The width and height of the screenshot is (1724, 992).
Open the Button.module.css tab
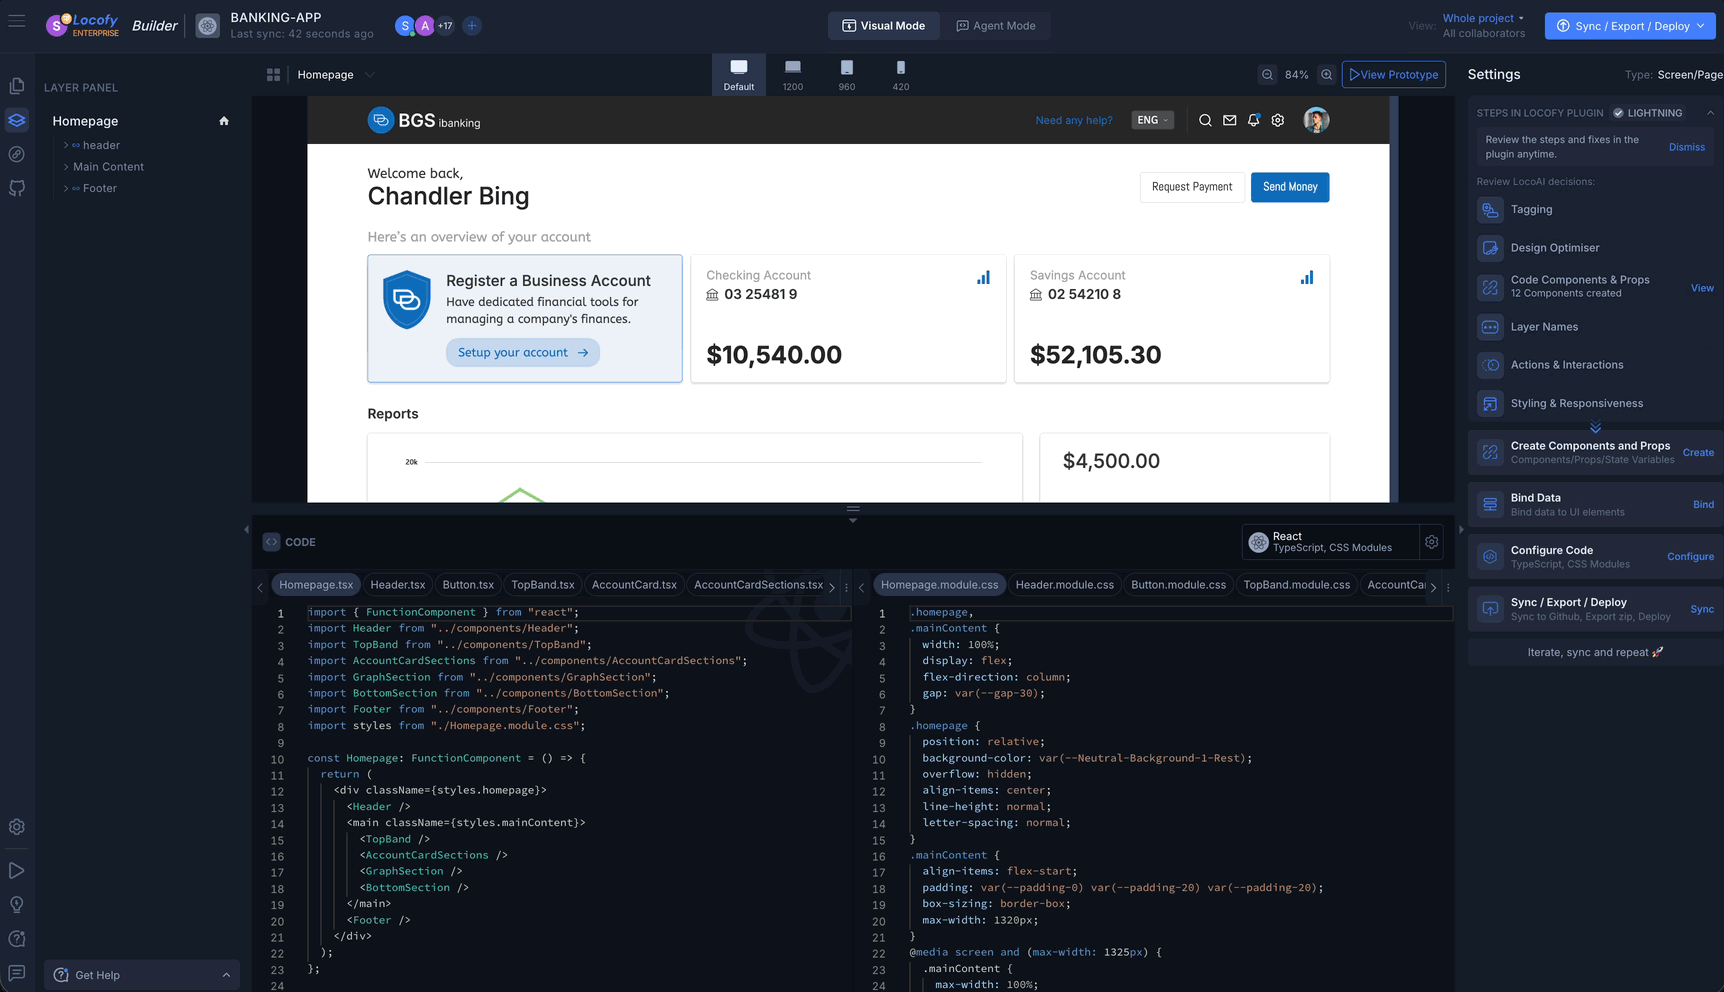1177,585
